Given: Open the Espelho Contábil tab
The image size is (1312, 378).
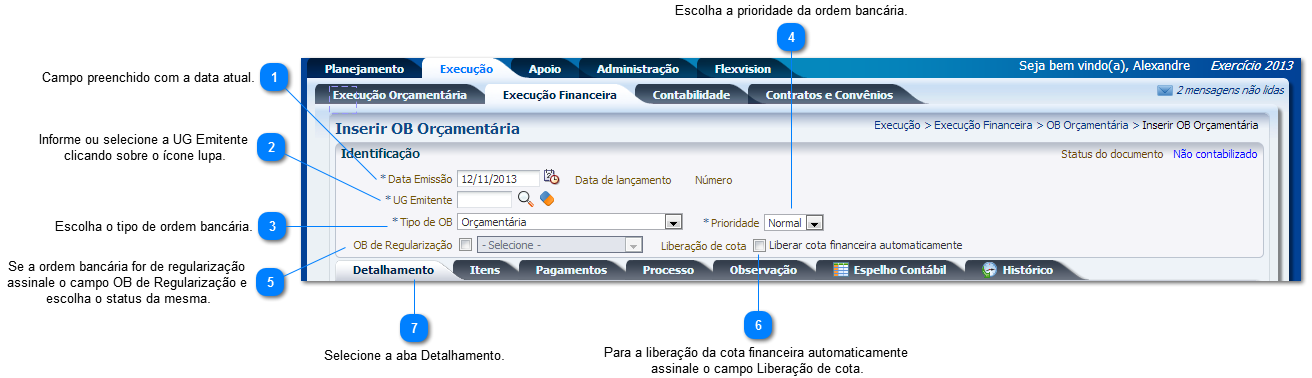Looking at the screenshot, I should click(890, 270).
